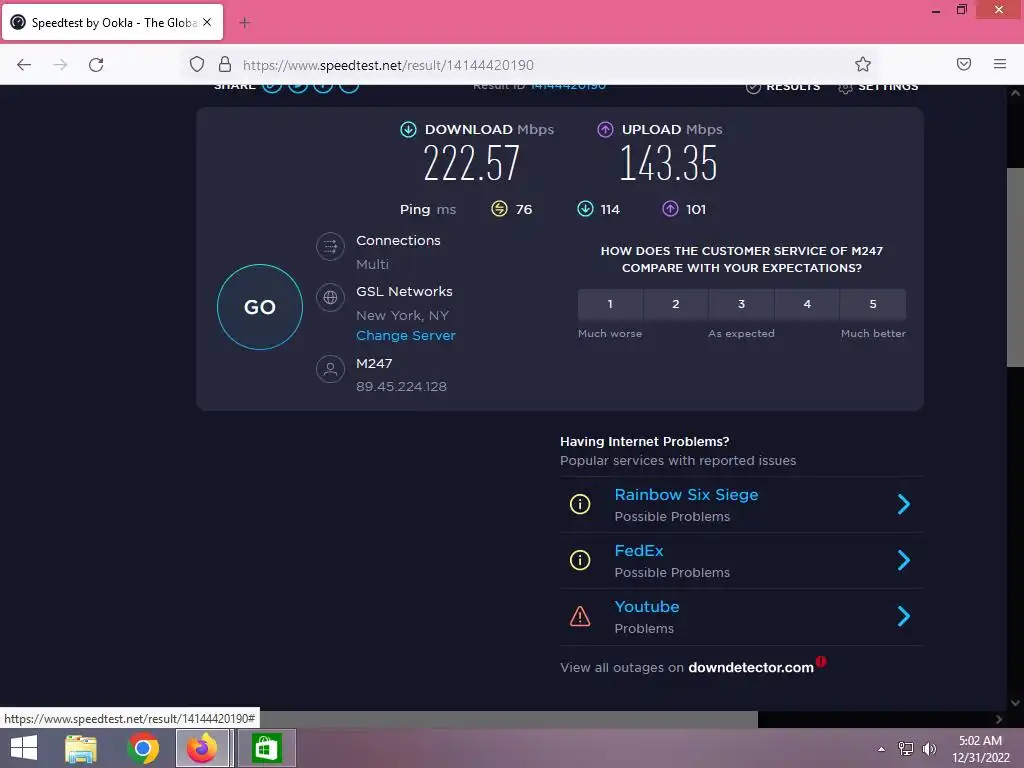This screenshot has height=768, width=1024.
Task: Click the horizontal page scrollbar
Action: point(509,719)
